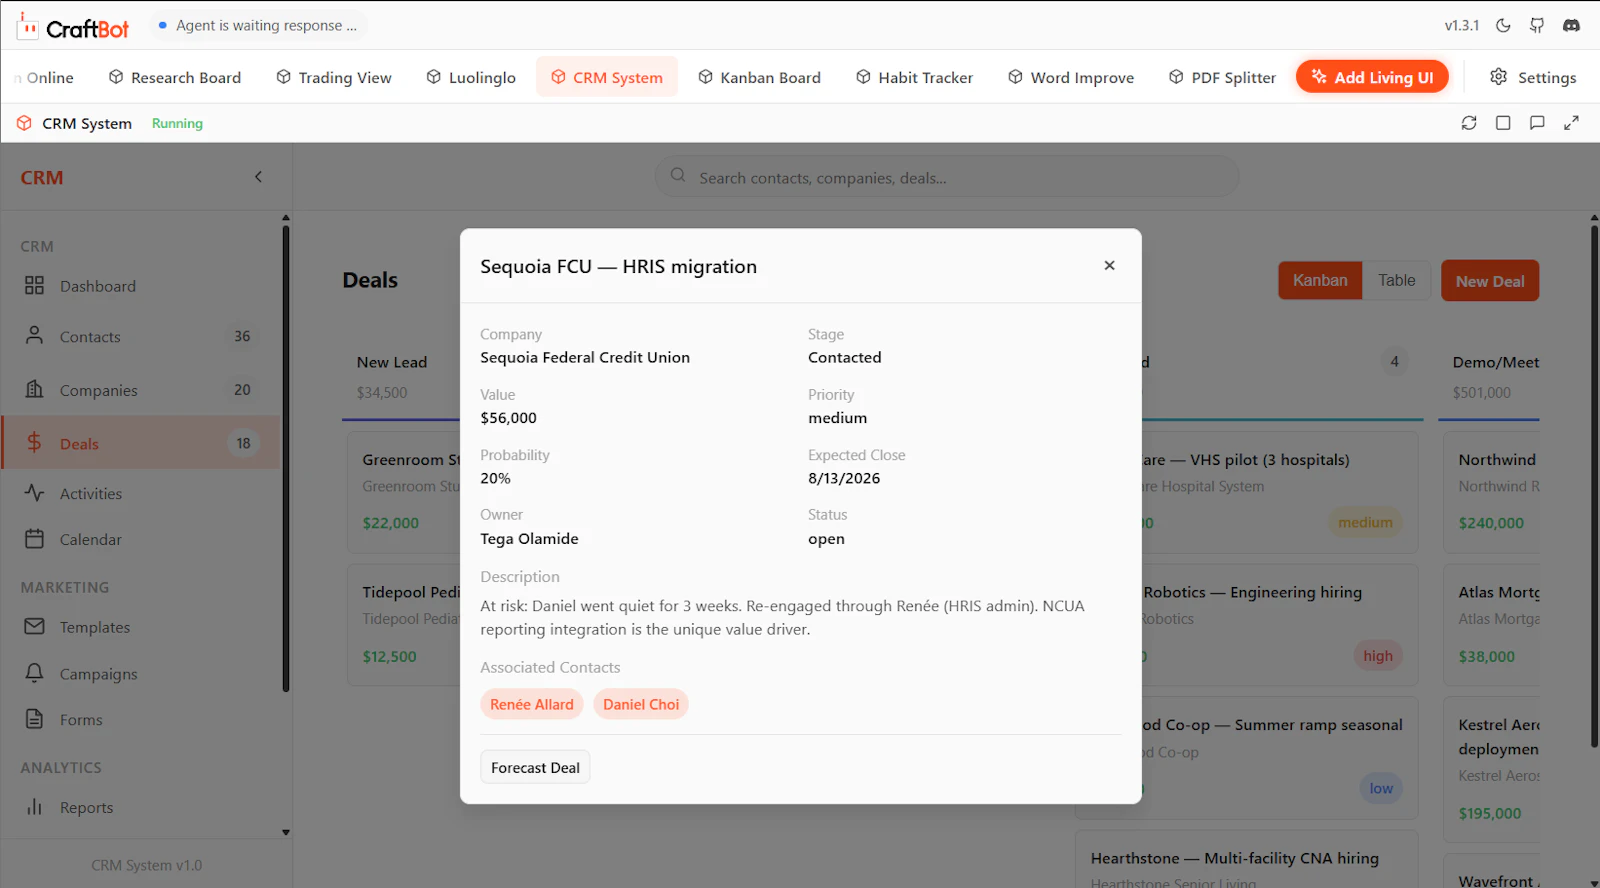Click the Running status label
The image size is (1600, 888).
tap(177, 123)
